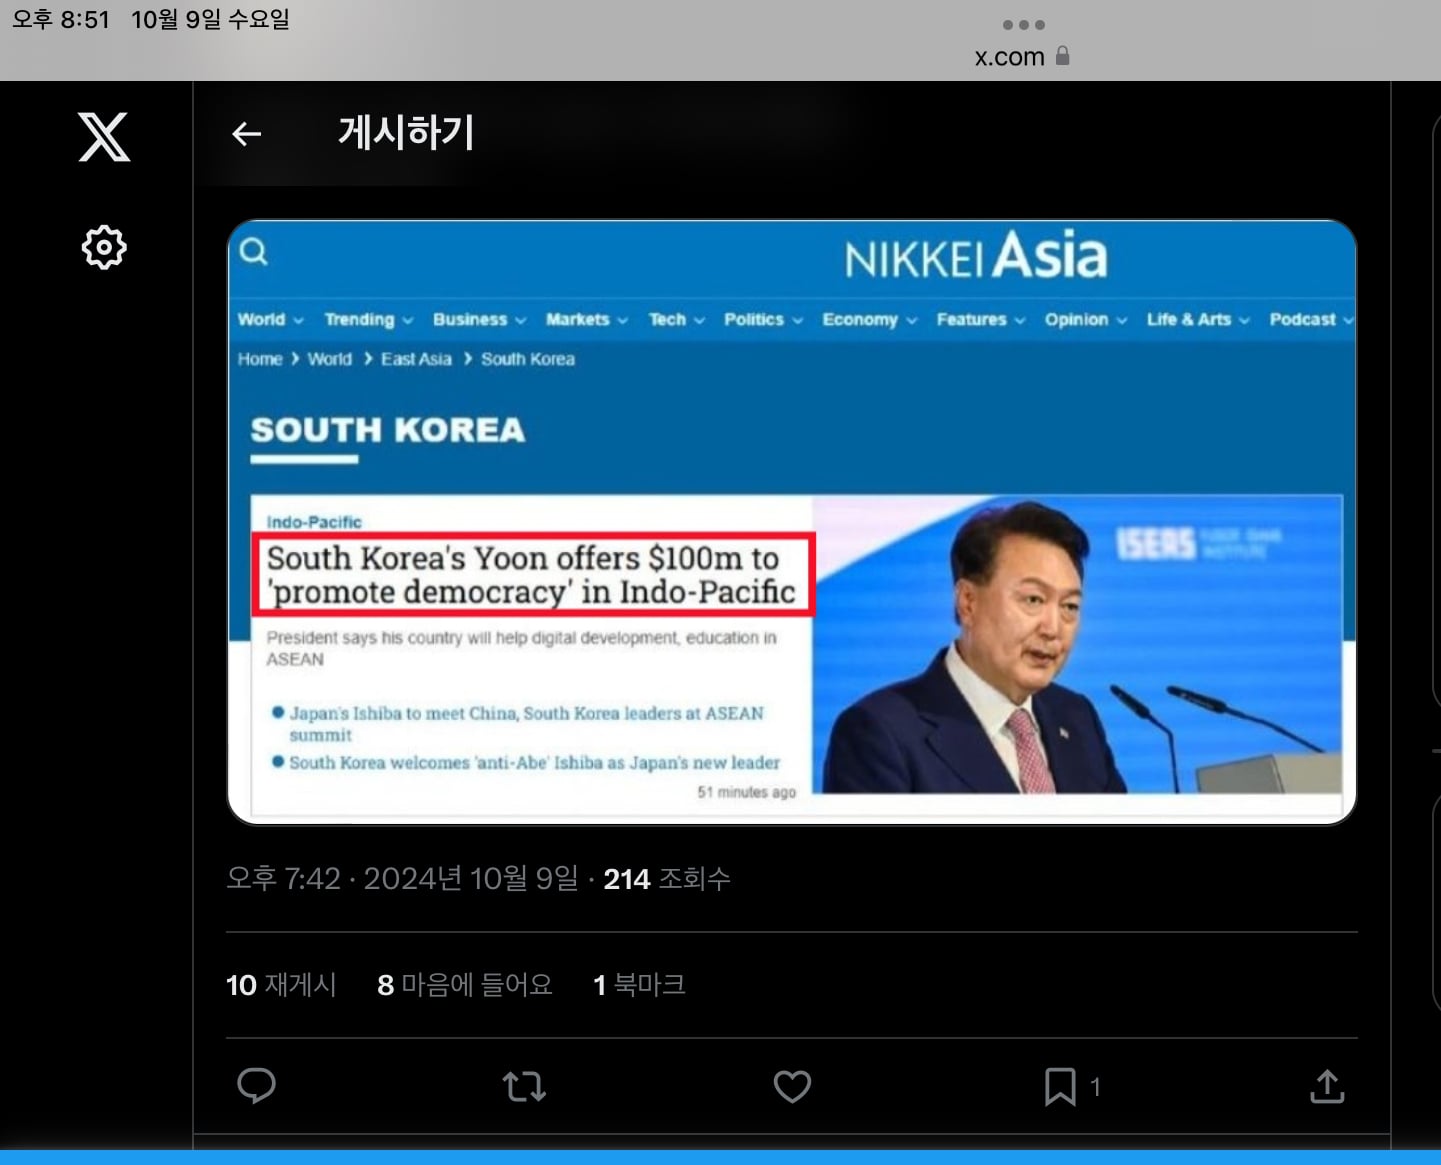Open the 'anti-Abe' Ishiba article link

(x=535, y=762)
